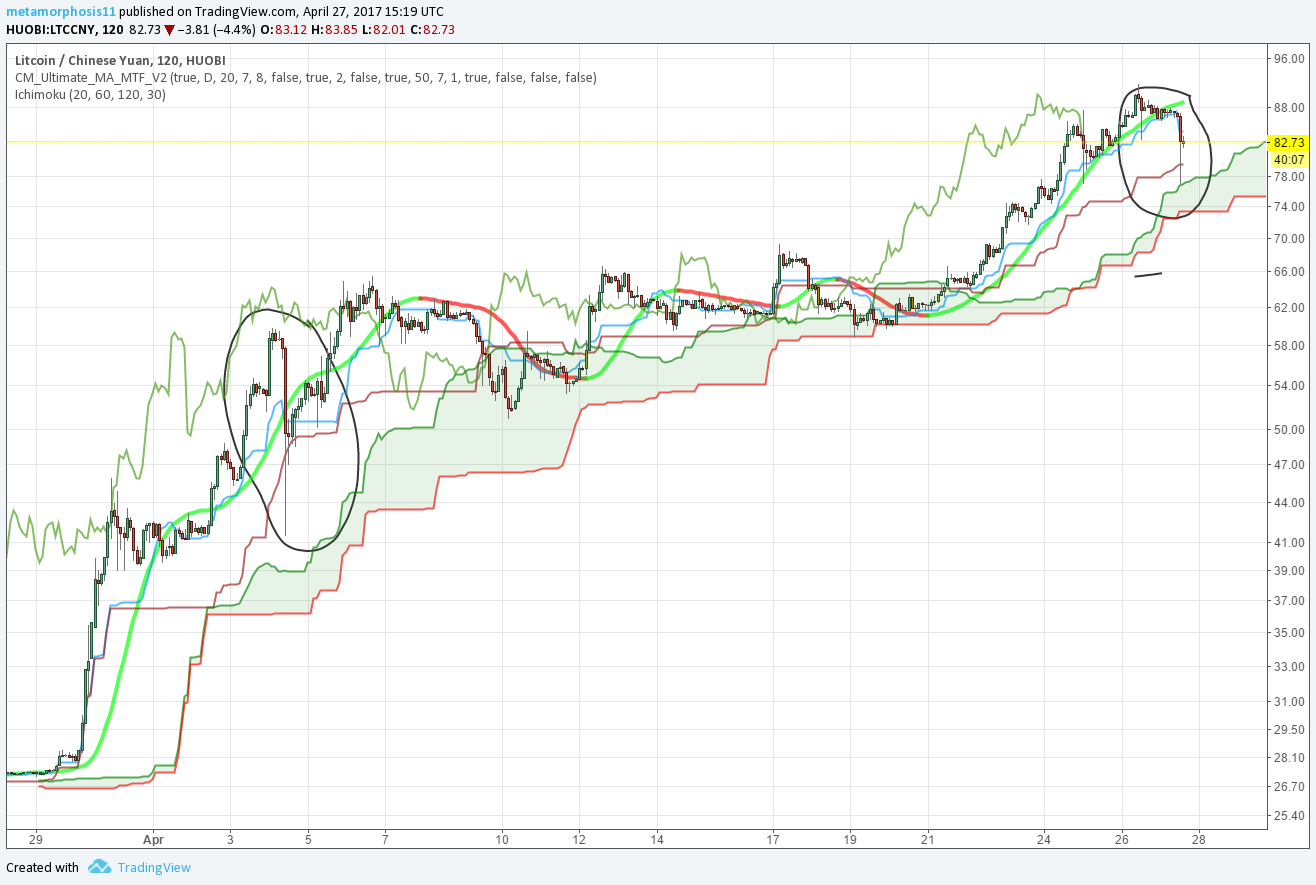
Task: Click the 10 date label on time axis
Action: [502, 839]
